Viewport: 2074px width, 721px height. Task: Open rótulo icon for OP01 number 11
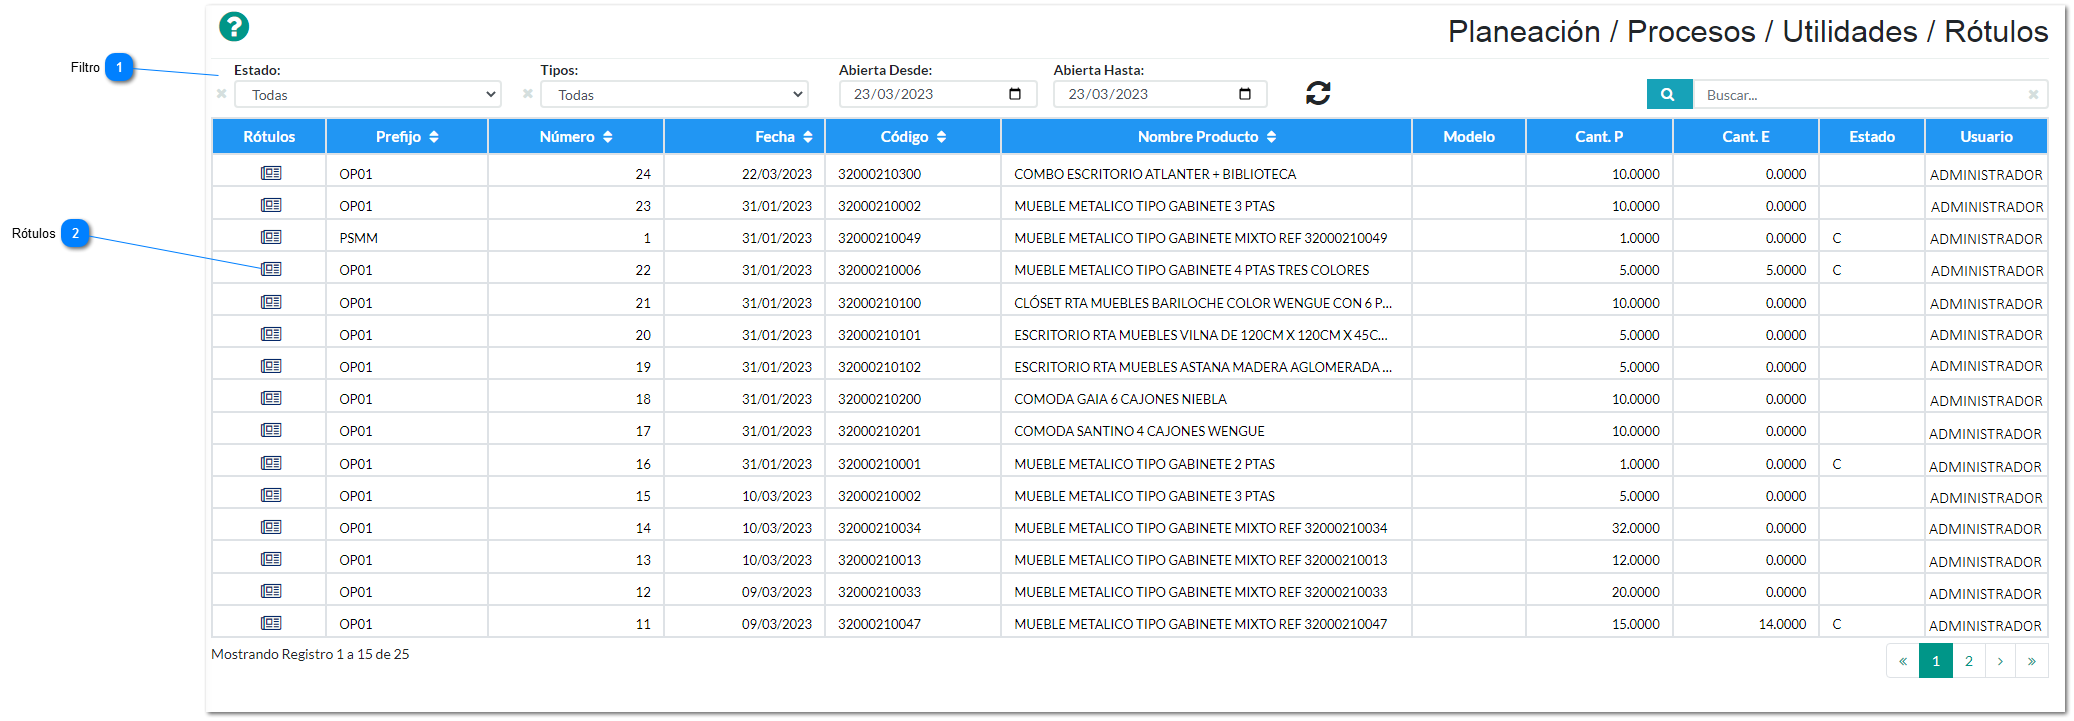[x=271, y=623]
